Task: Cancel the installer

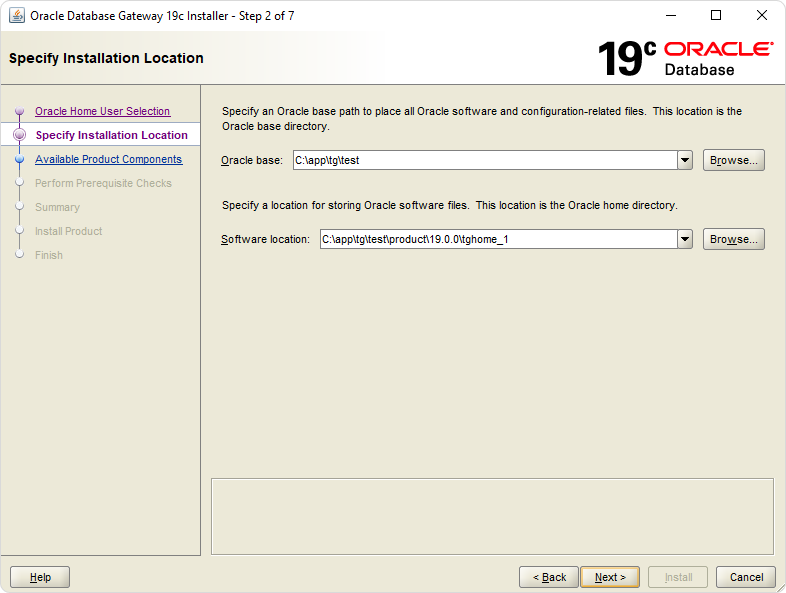Action: point(746,577)
